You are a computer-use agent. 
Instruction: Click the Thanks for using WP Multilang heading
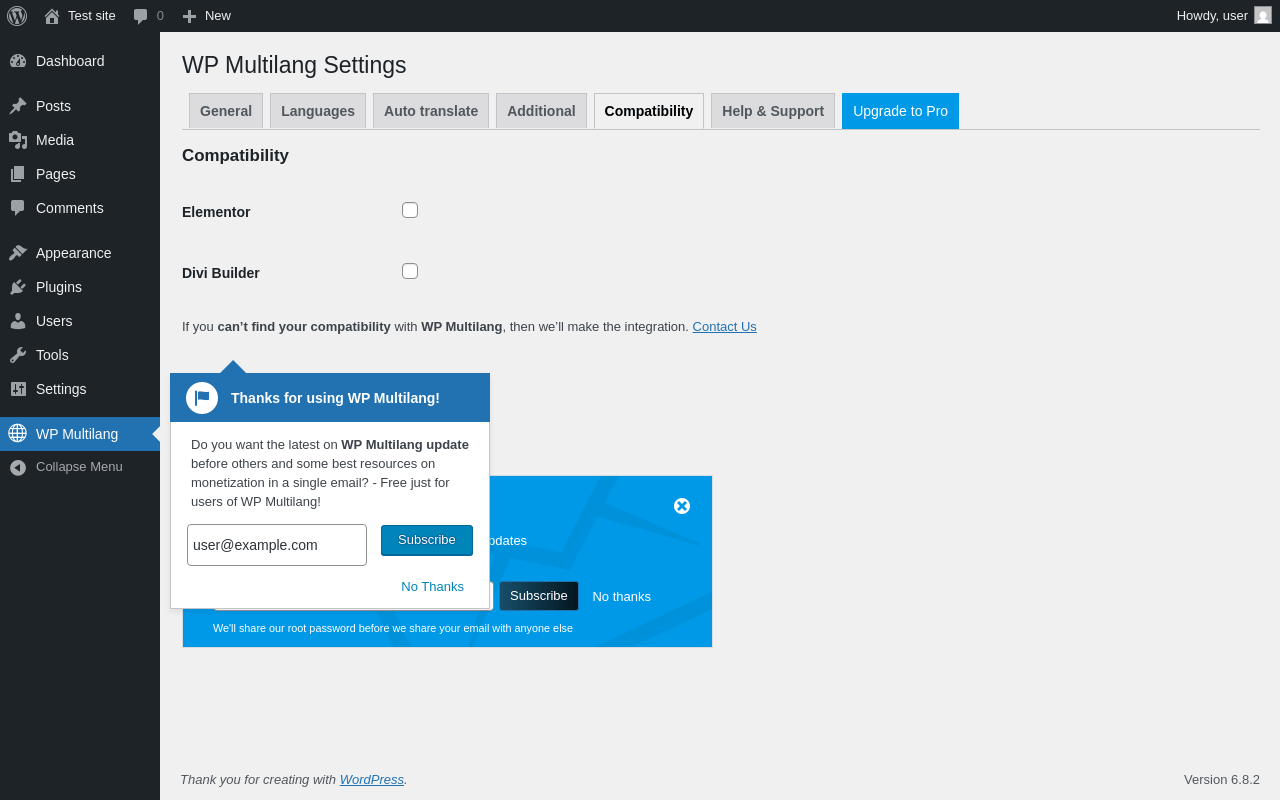tap(335, 398)
